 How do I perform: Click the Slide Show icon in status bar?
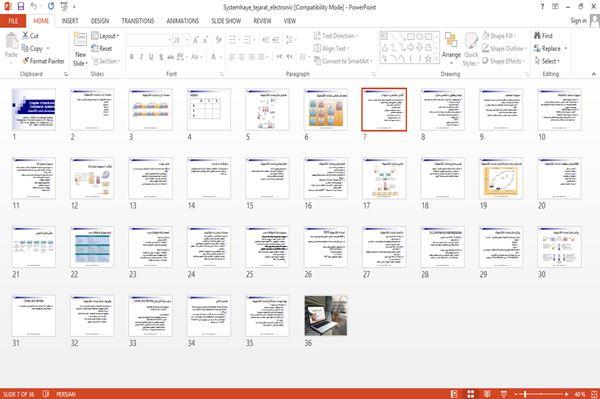click(x=504, y=394)
